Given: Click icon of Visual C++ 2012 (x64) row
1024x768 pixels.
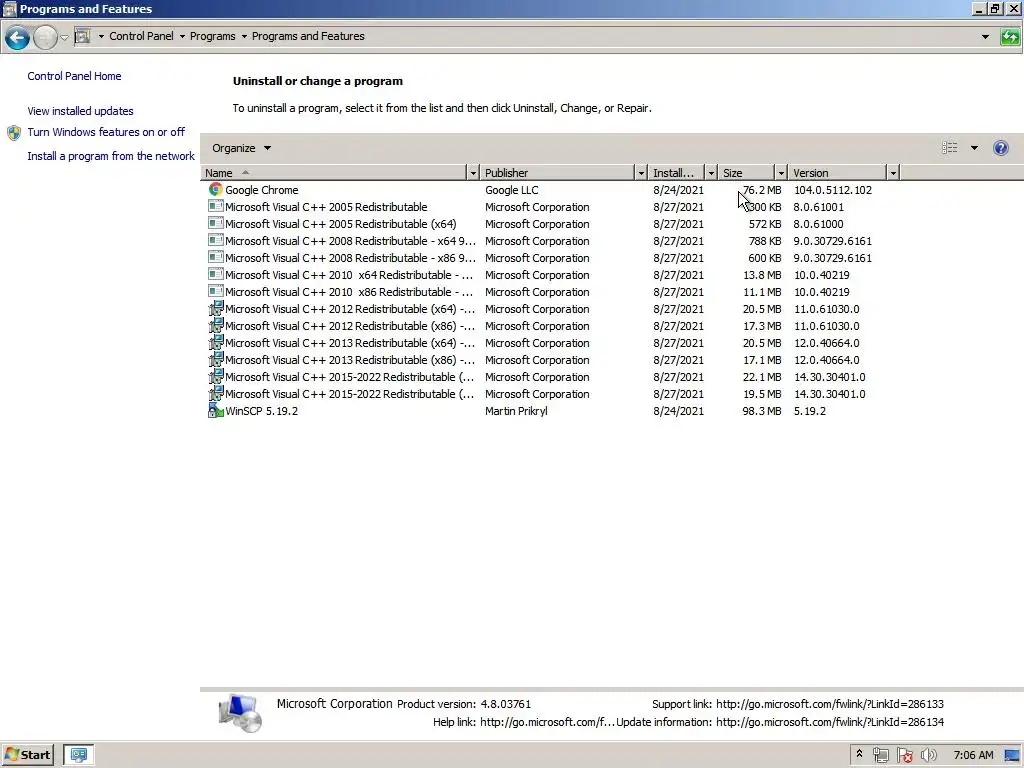Looking at the screenshot, I should pos(215,308).
